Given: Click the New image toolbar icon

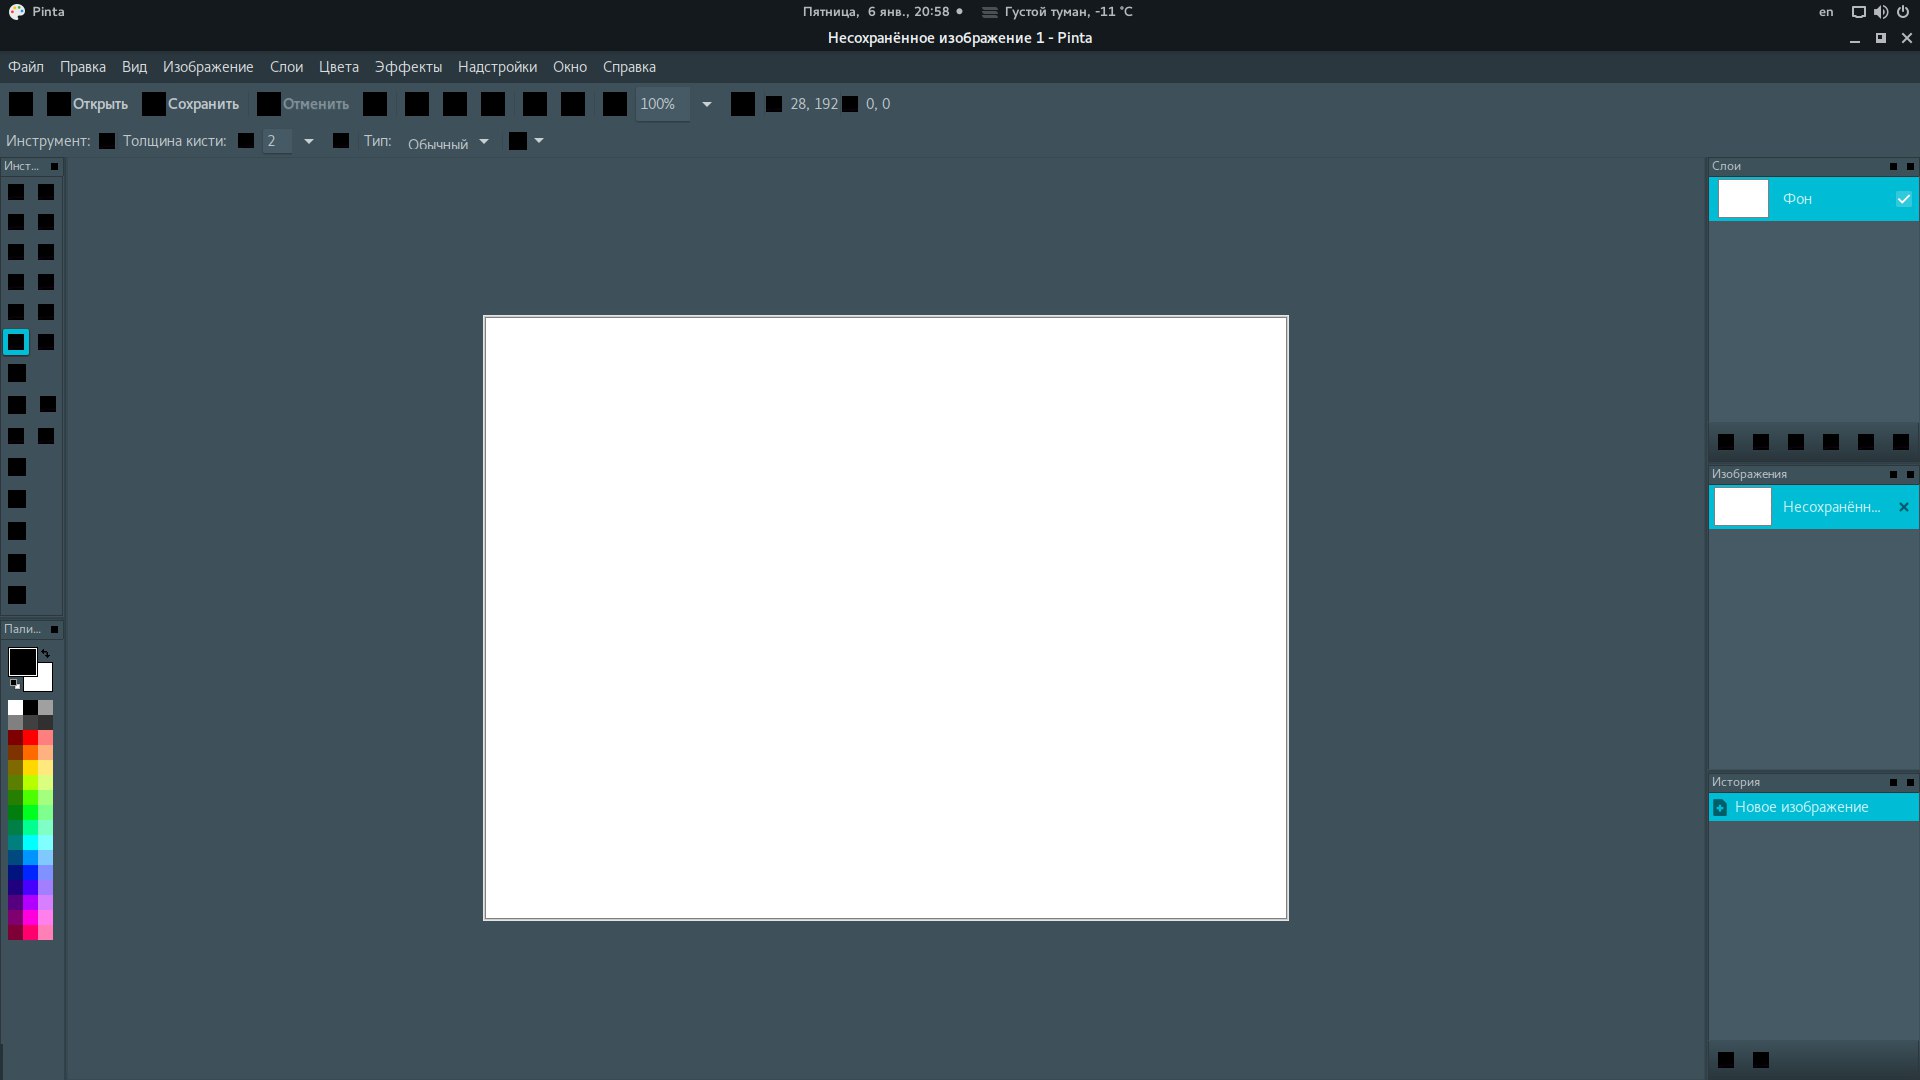Looking at the screenshot, I should (x=21, y=104).
